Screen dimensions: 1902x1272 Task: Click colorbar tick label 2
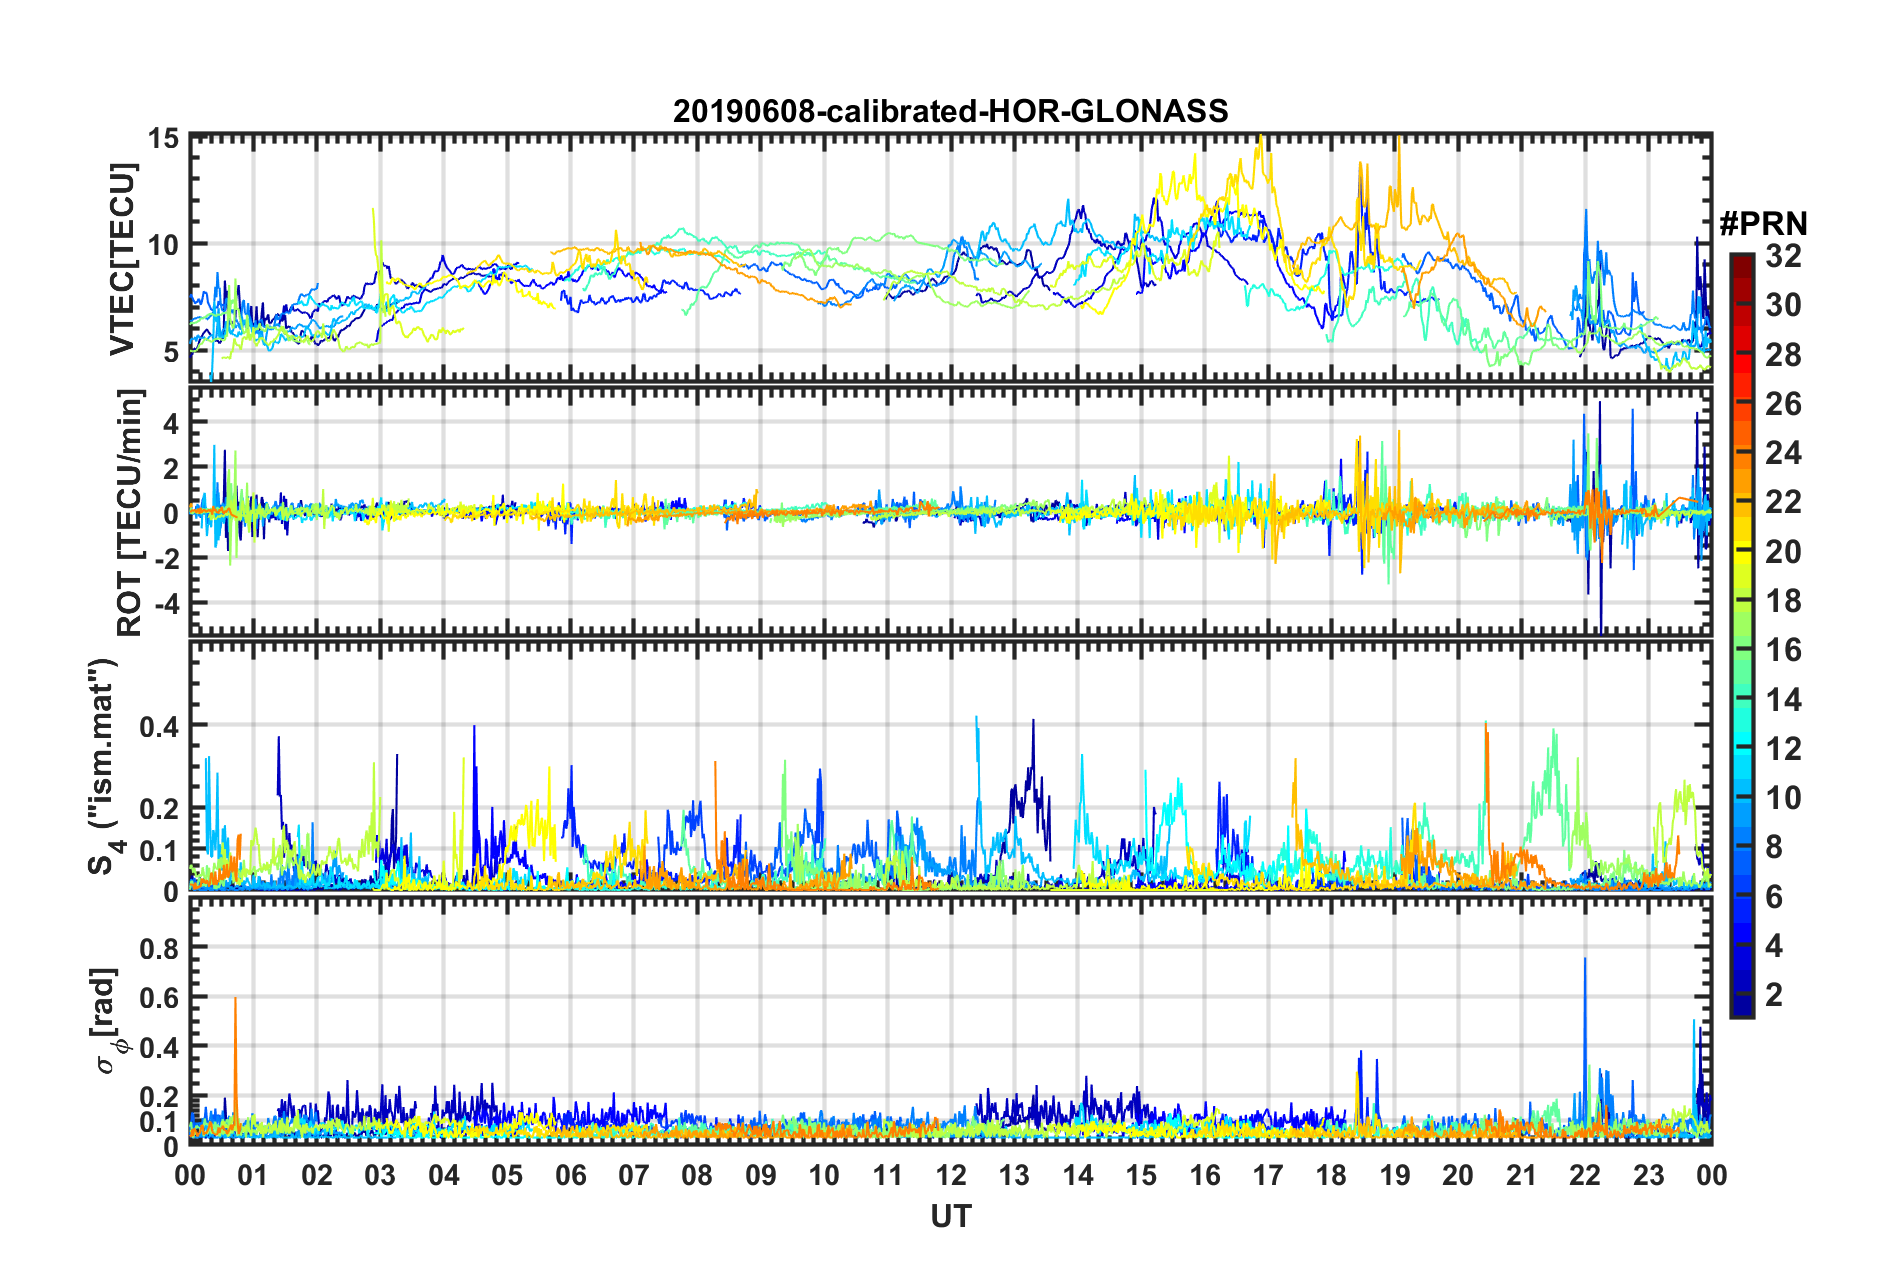(x=1774, y=994)
